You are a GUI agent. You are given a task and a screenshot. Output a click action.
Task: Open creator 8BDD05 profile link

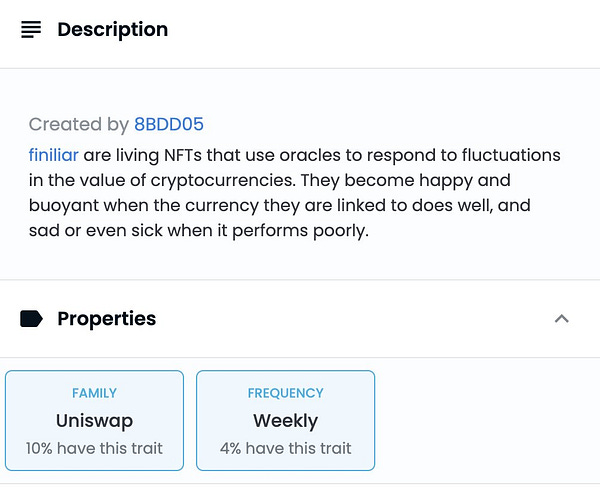169,124
